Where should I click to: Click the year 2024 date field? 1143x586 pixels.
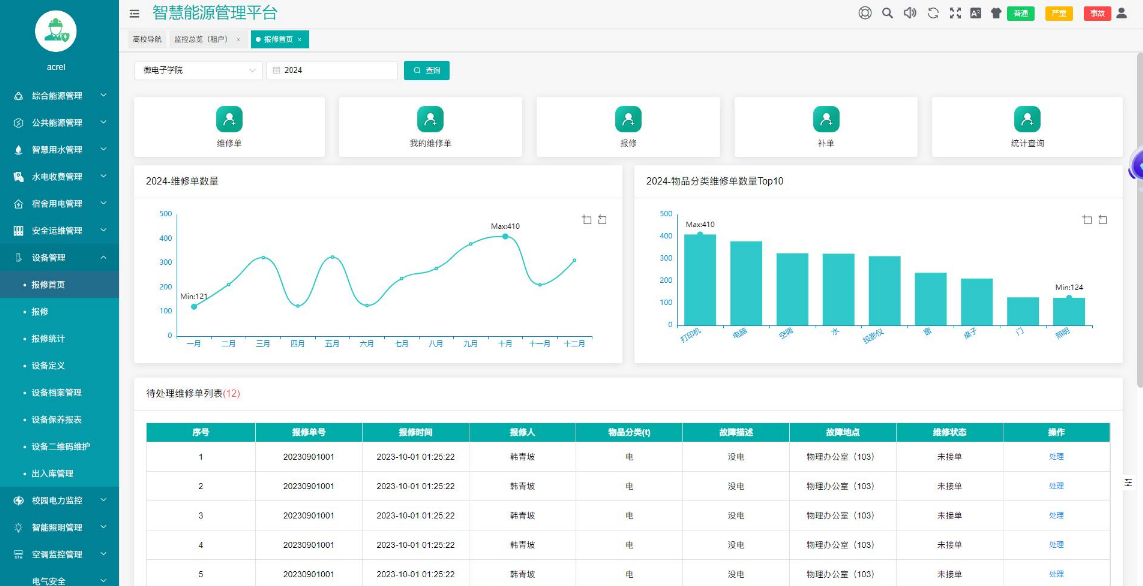pyautogui.click(x=332, y=71)
